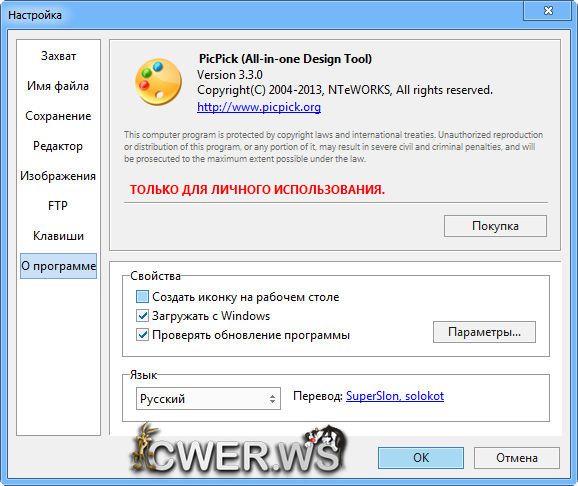Image resolution: width=578 pixels, height=486 pixels.
Task: Click the Перевод: label
Action: point(318,396)
